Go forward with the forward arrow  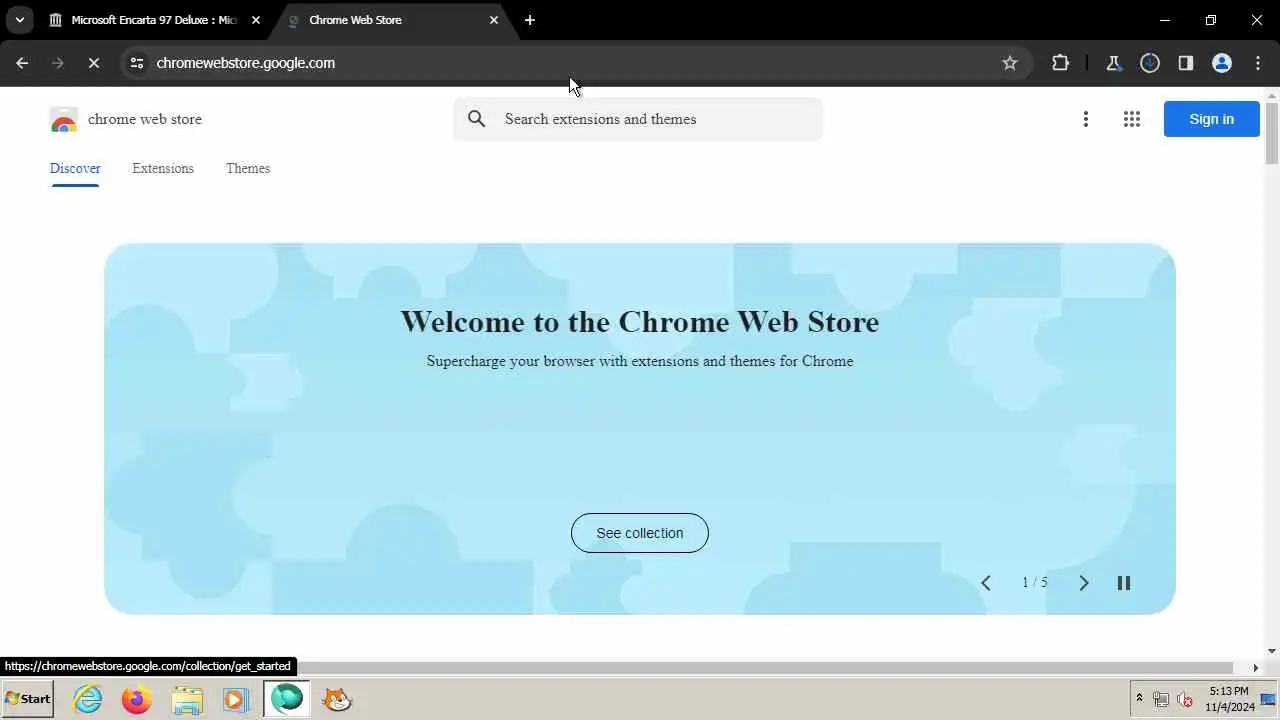(x=57, y=63)
